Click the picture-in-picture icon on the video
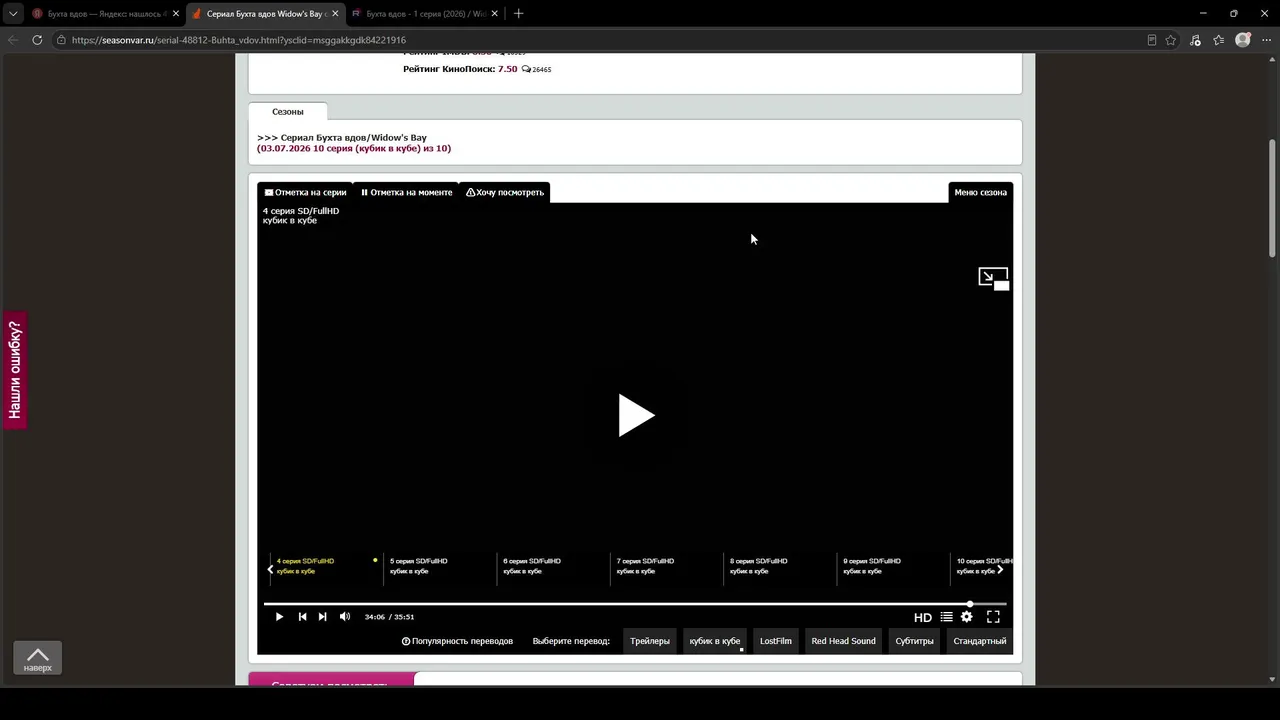Image resolution: width=1280 pixels, height=720 pixels. (993, 278)
